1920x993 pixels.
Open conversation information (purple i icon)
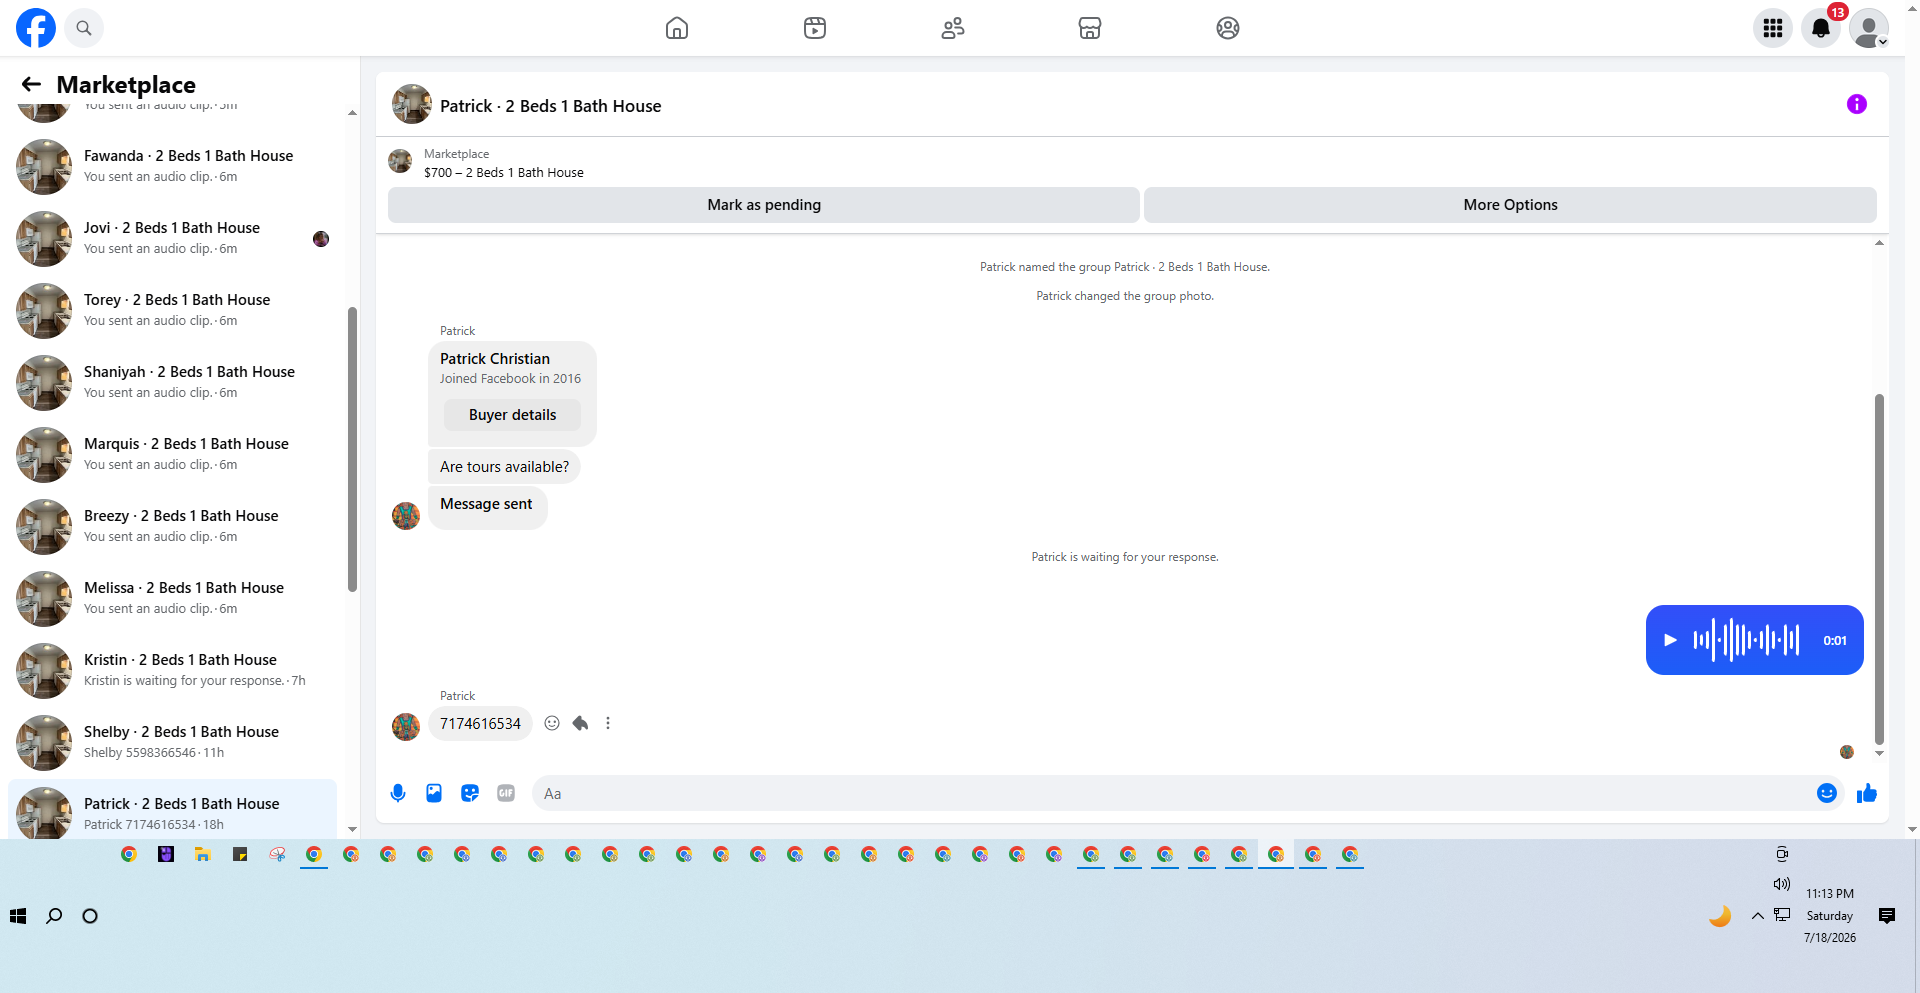[x=1857, y=104]
